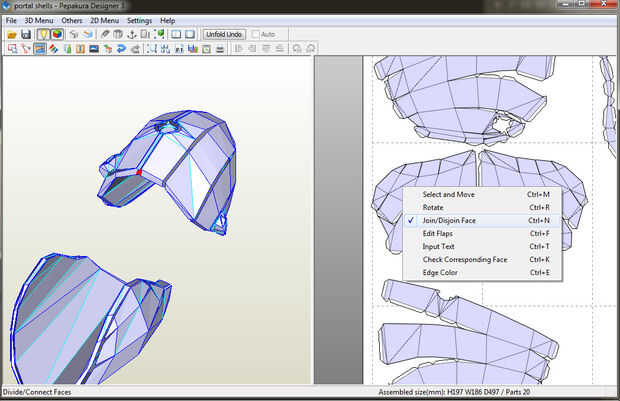Pick Edge Color in context menu

coord(441,272)
